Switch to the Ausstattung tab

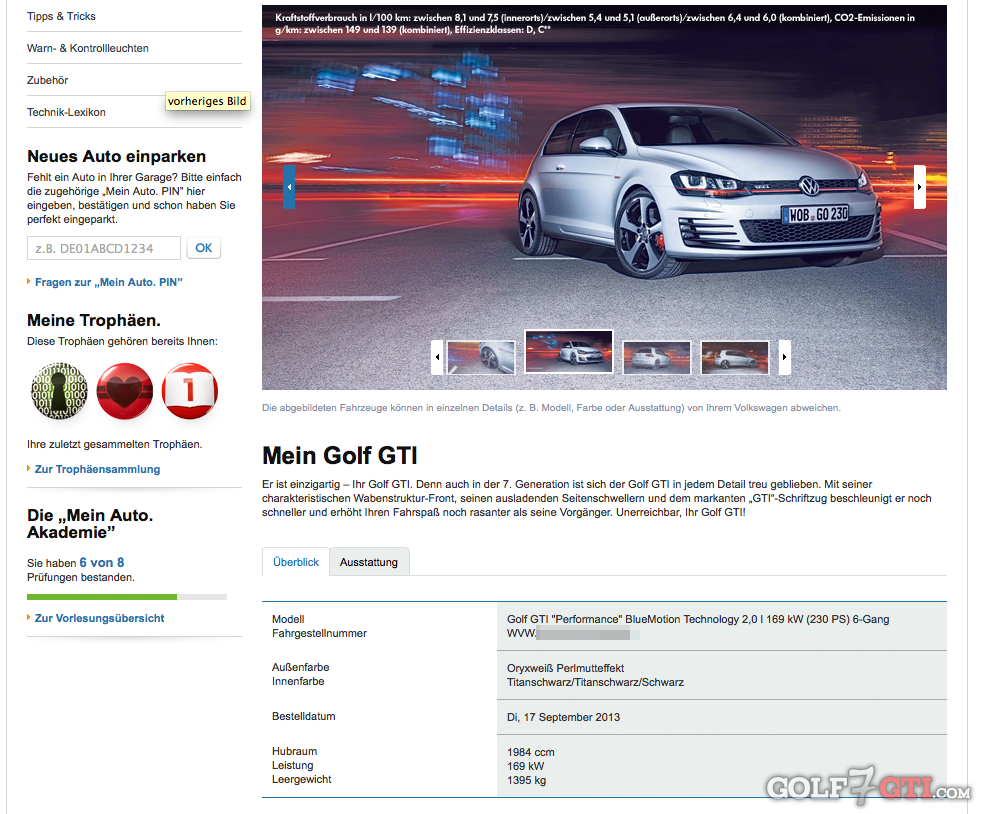pos(369,562)
